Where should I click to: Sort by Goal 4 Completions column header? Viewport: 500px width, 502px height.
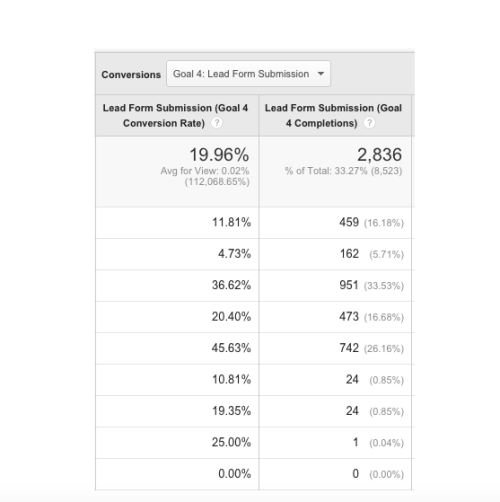pos(333,115)
